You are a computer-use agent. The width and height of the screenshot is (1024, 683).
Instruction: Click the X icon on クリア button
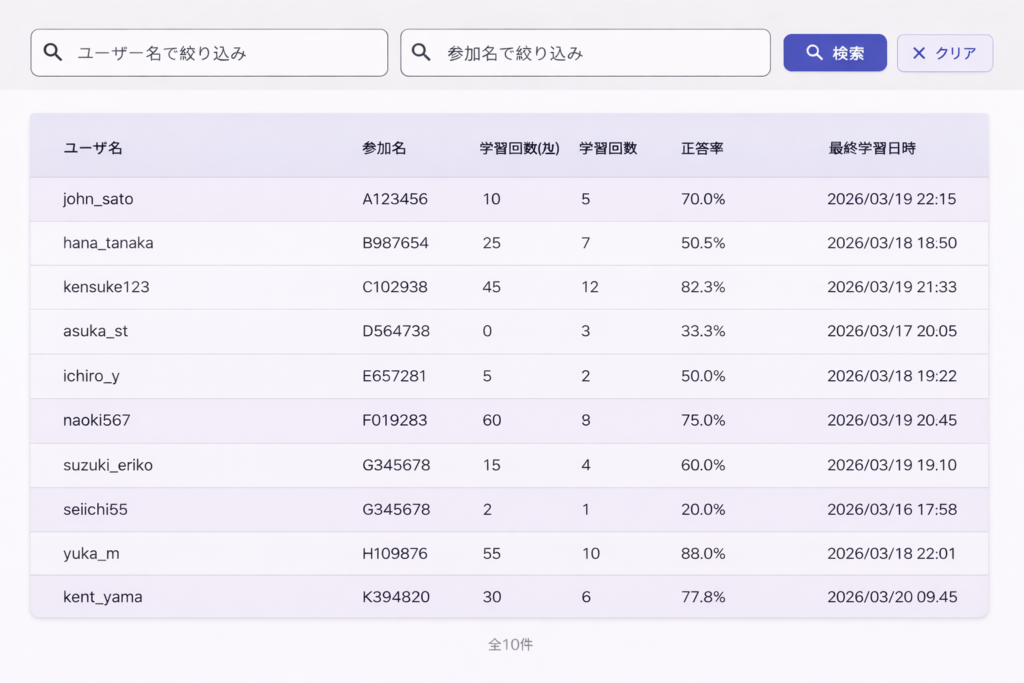coord(919,53)
